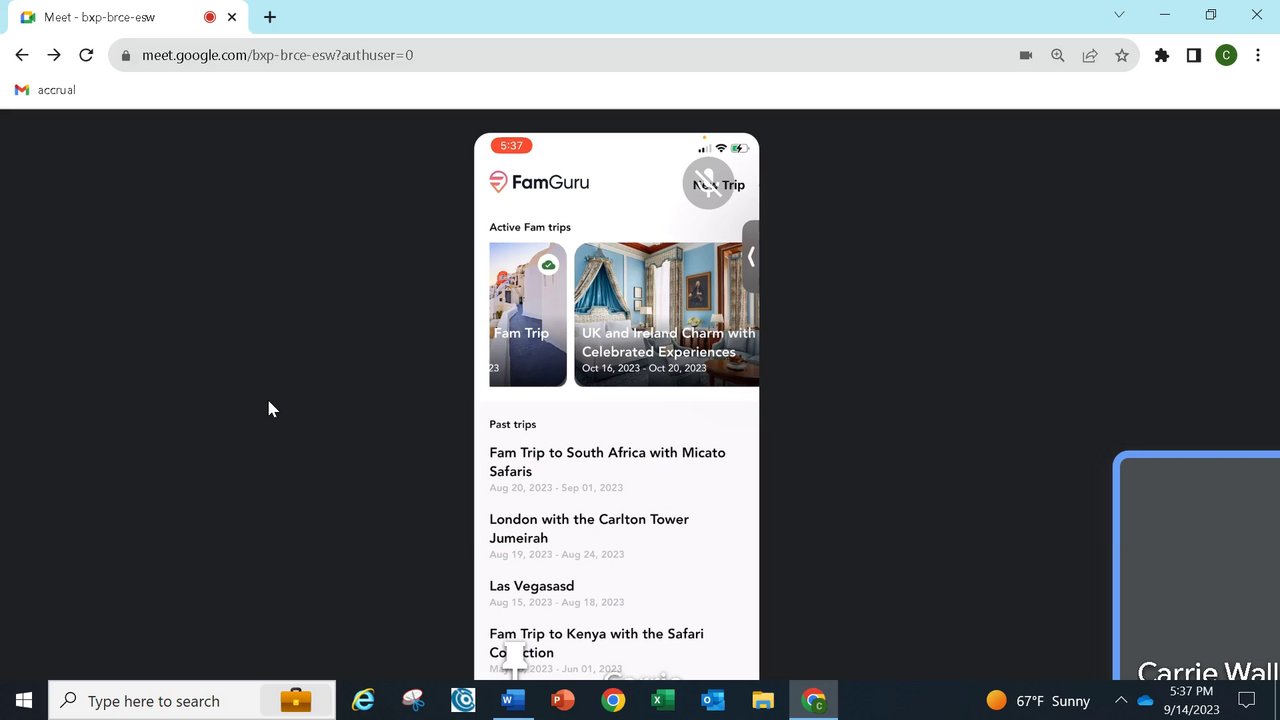Reload the Meet page
This screenshot has height=720, width=1280.
[86, 55]
